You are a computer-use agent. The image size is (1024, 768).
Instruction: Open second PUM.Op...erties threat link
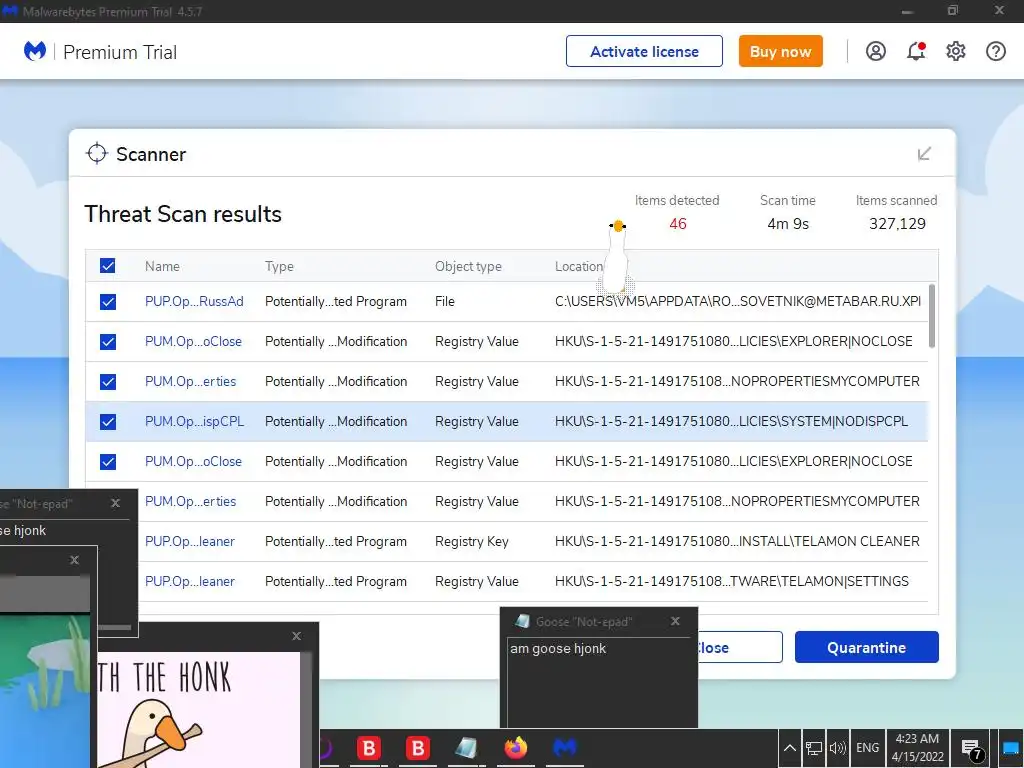[190, 502]
